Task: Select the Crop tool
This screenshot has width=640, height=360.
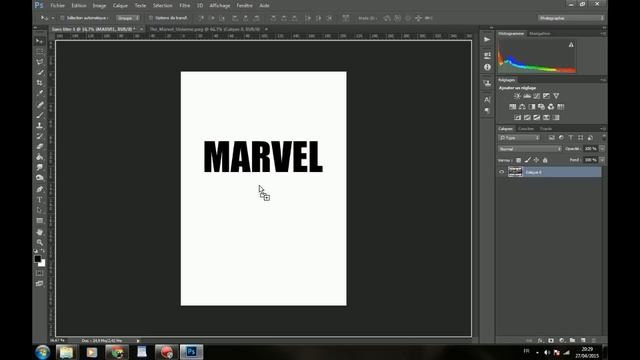Action: 39,83
